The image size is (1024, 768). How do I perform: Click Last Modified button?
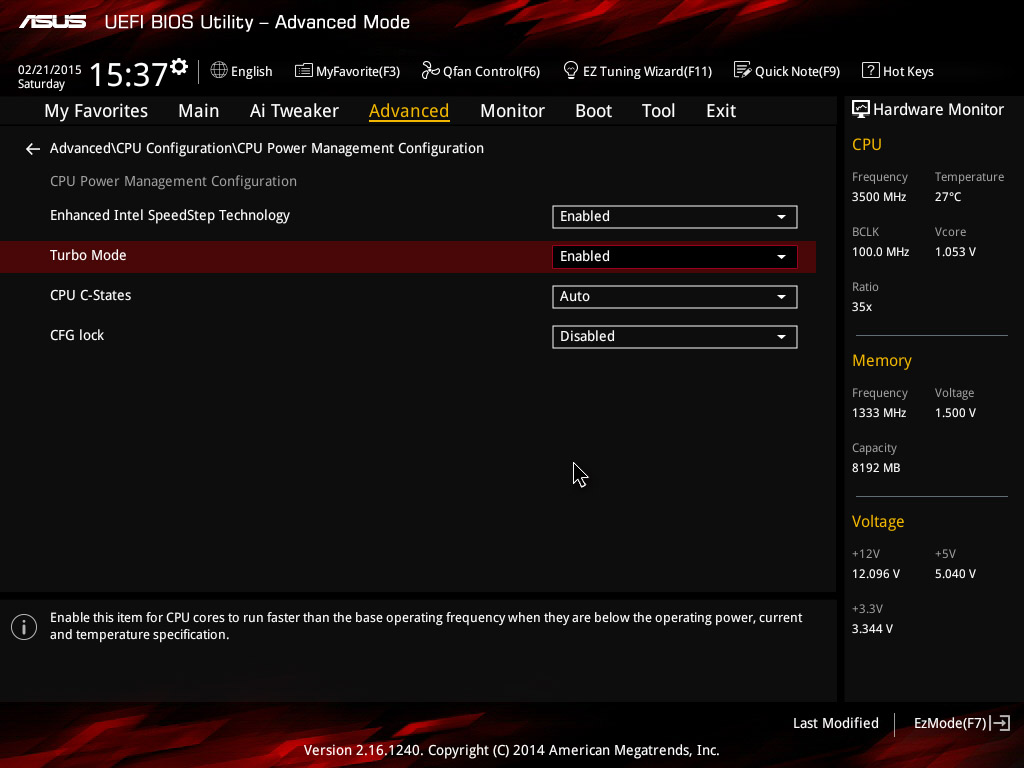coord(835,723)
